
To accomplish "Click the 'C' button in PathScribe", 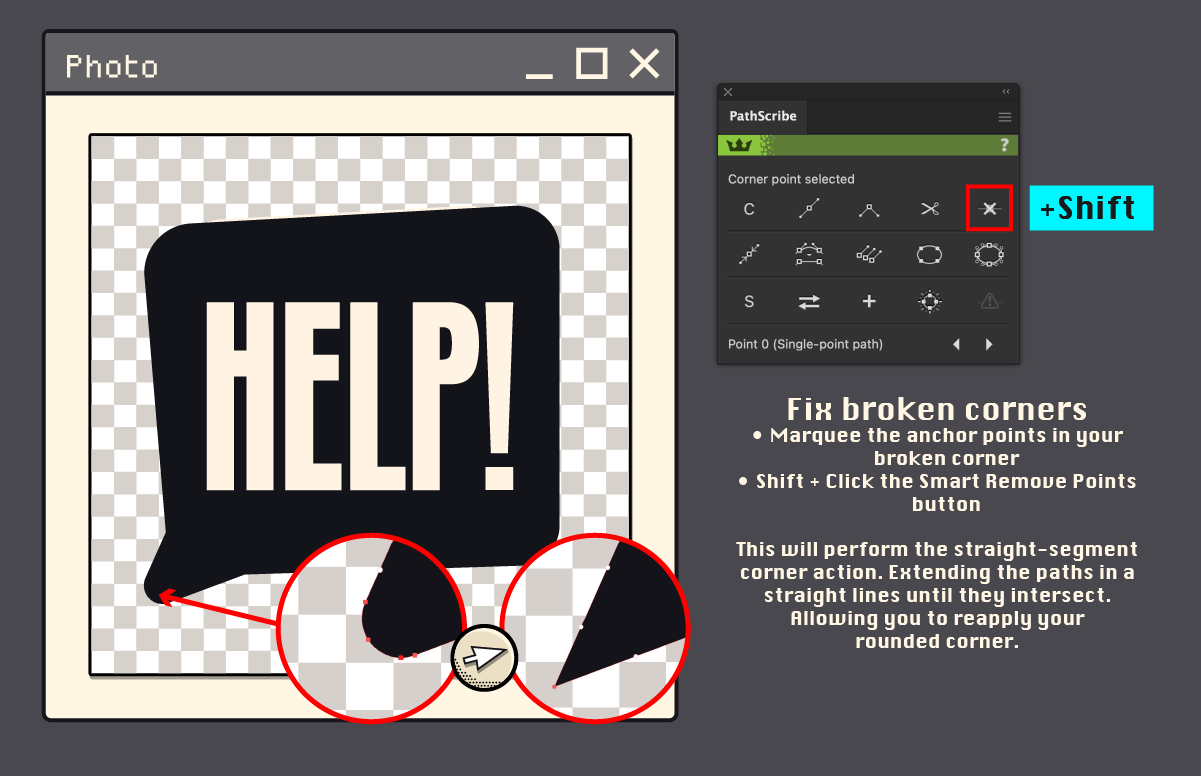I will click(x=749, y=209).
